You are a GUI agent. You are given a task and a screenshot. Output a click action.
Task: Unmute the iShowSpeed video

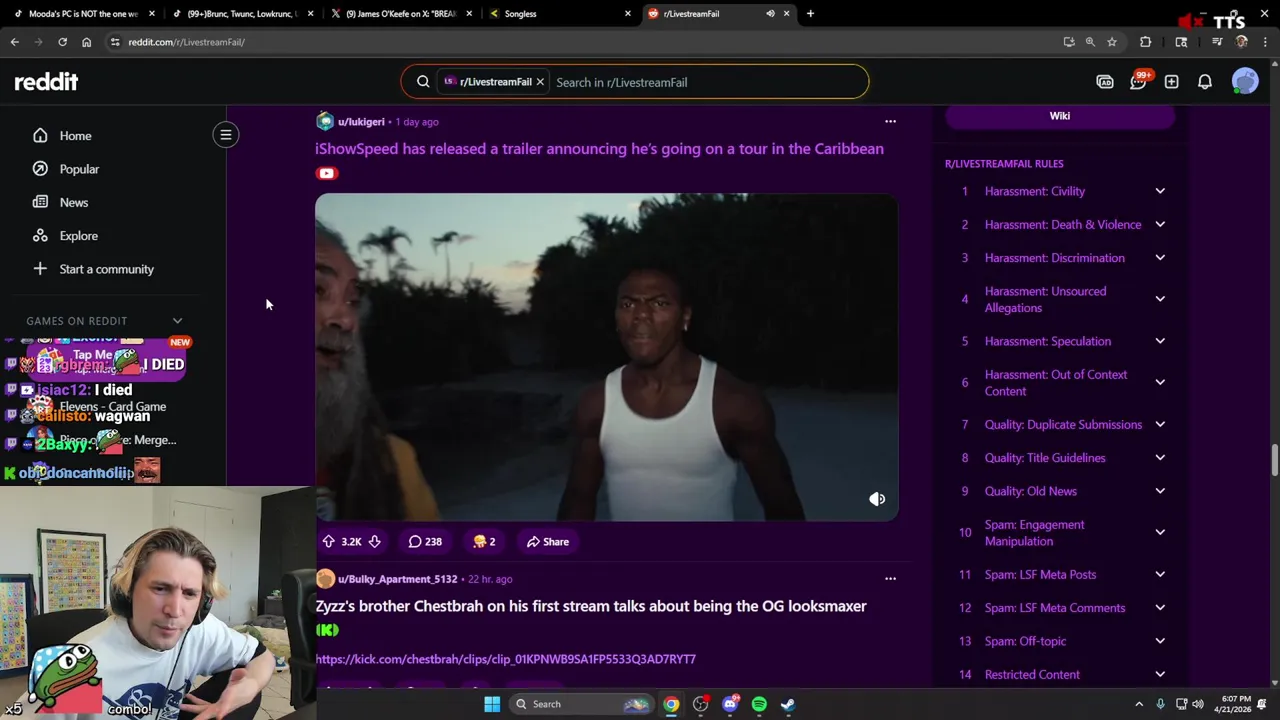click(x=877, y=499)
